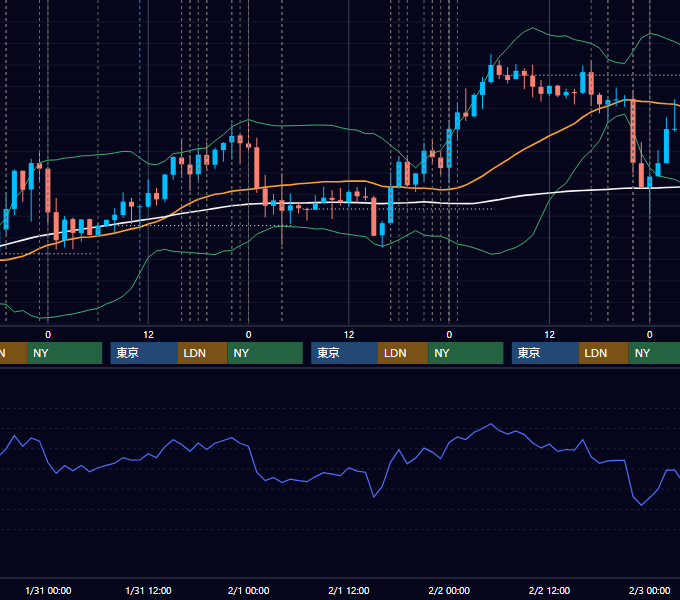Select the LDN session block on 2/1
The width and height of the screenshot is (680, 600).
[403, 353]
